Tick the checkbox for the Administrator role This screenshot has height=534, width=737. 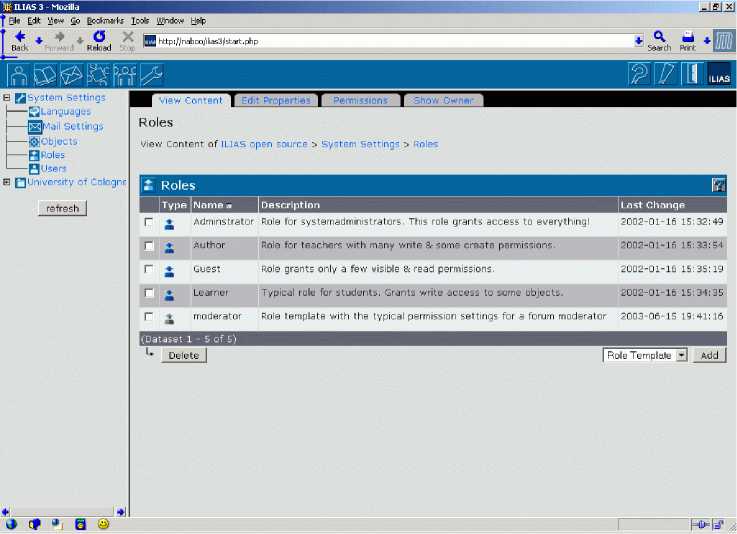click(149, 222)
